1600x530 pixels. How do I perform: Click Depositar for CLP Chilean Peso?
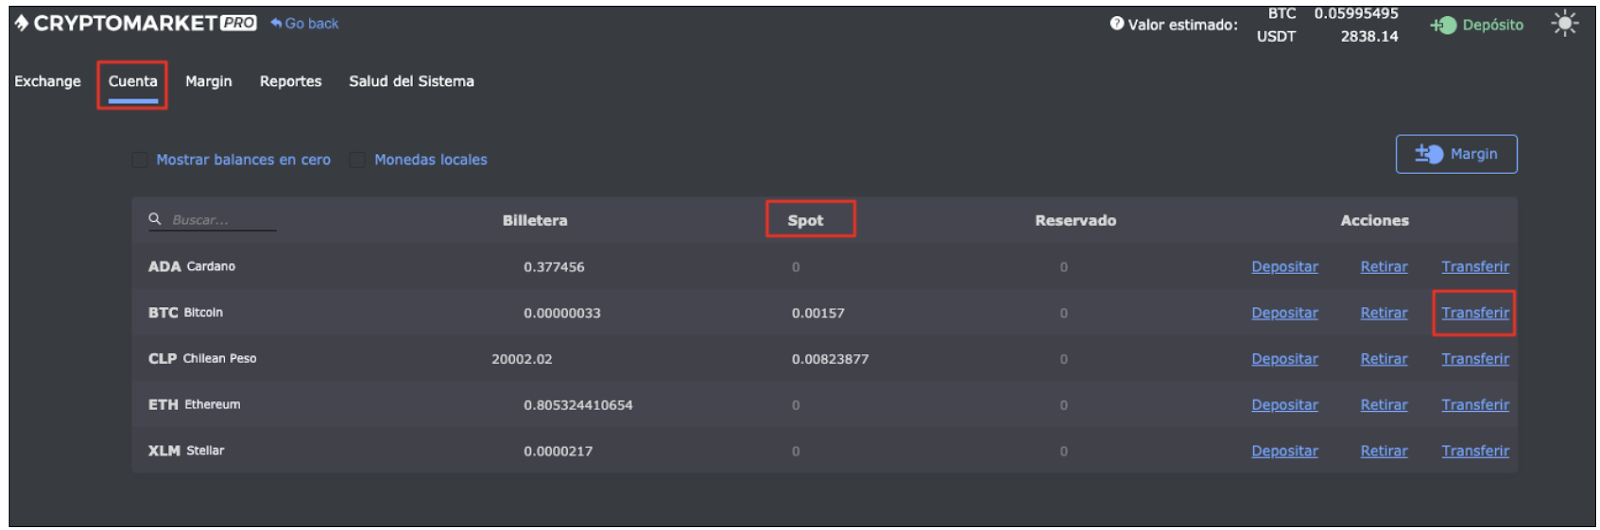pos(1285,359)
